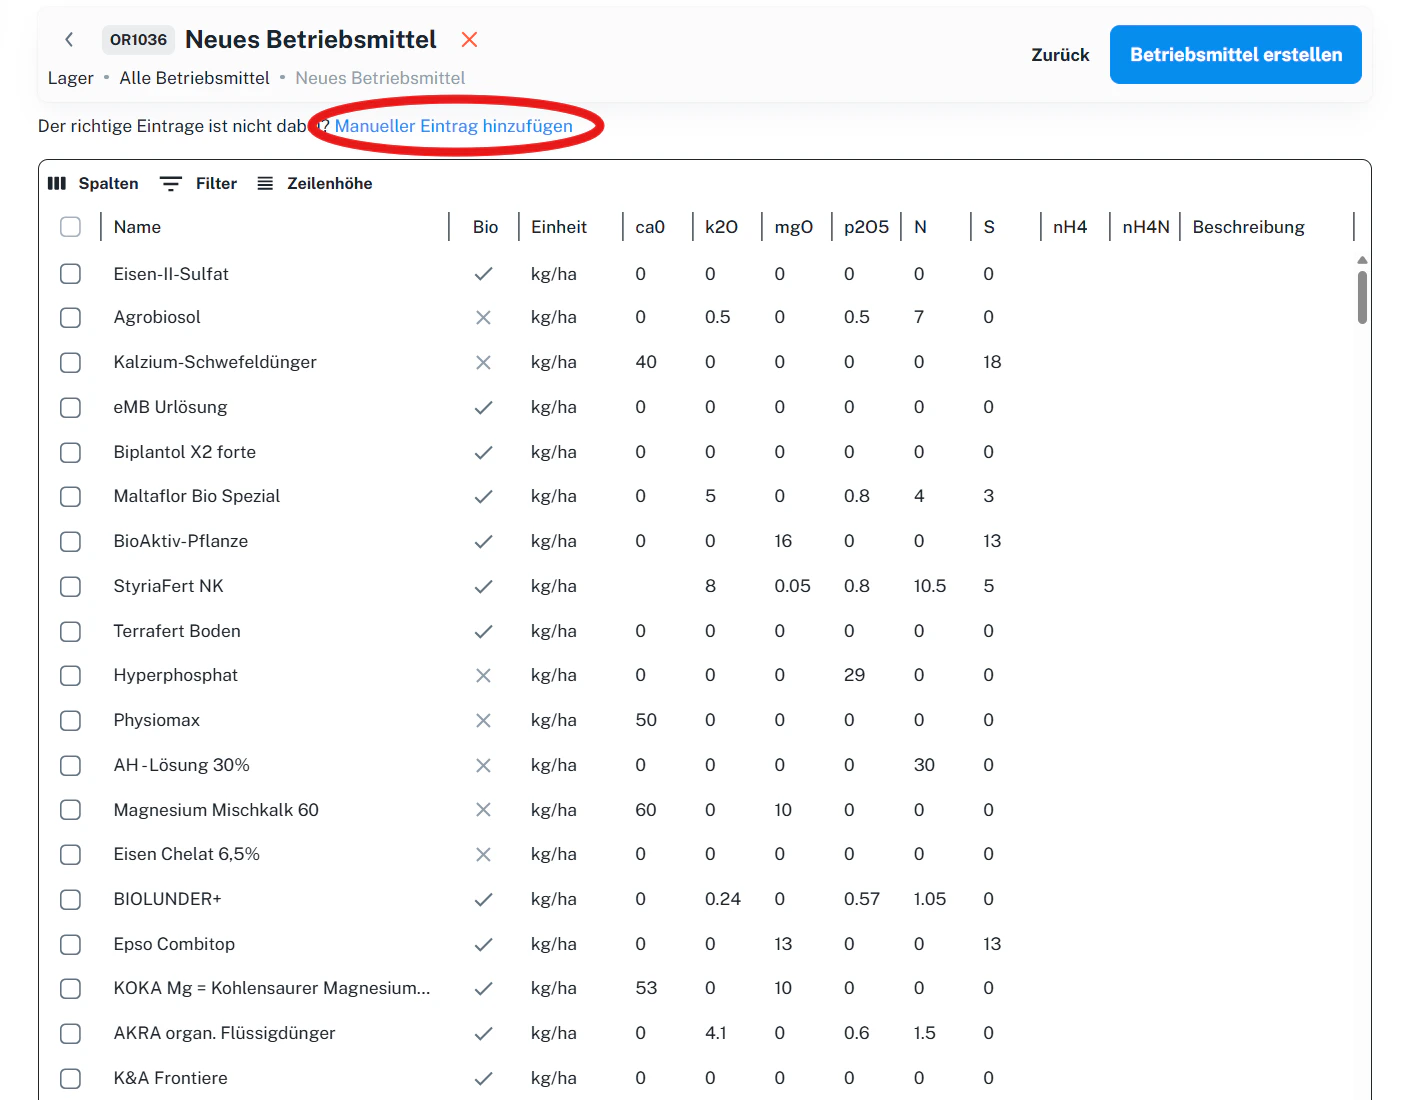
Task: Sort by the caO column header
Action: click(650, 227)
